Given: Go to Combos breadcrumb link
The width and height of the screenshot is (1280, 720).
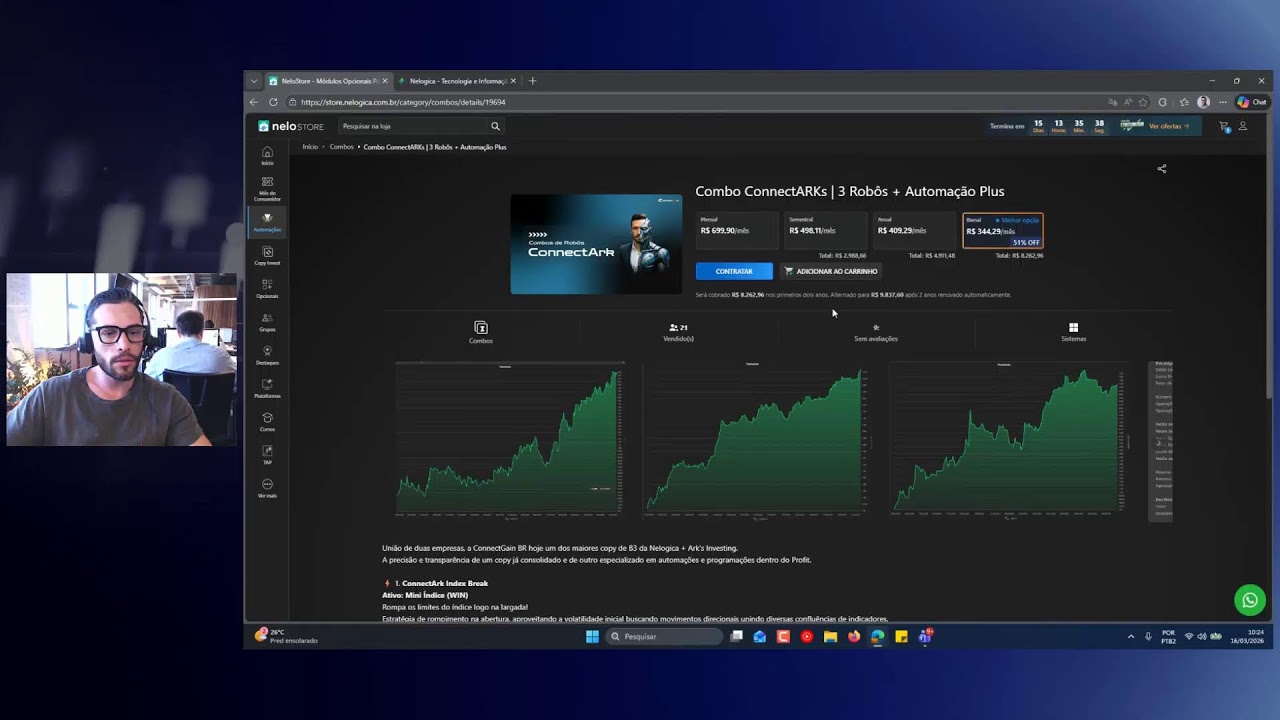Looking at the screenshot, I should click(341, 147).
